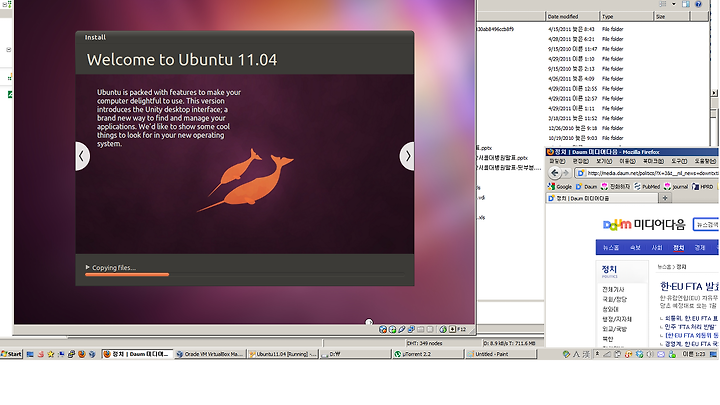Click VirtualBox mouse integration status icon

point(443,329)
